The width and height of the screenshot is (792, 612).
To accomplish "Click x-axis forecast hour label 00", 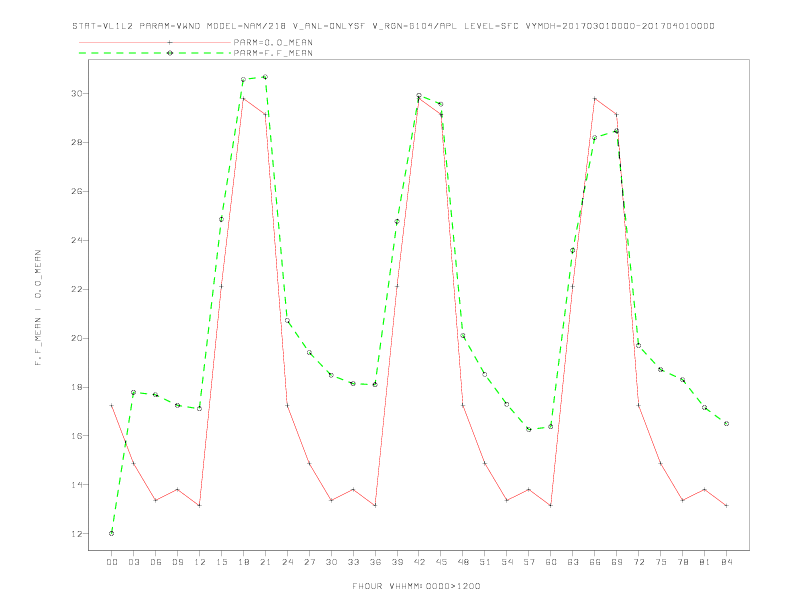I will coord(112,562).
